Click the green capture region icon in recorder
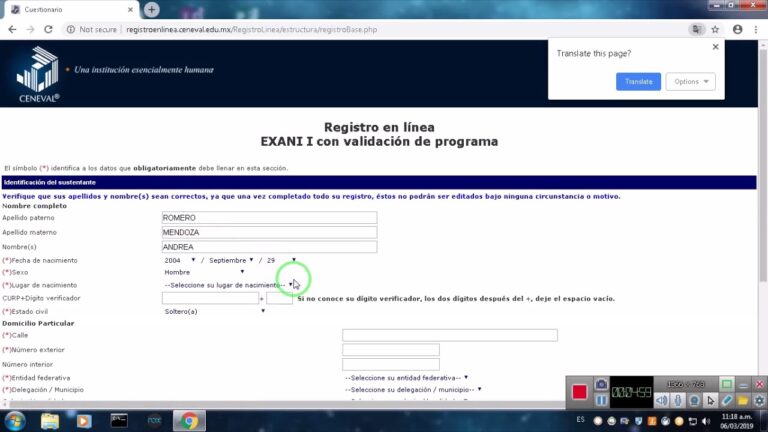 coord(727,384)
